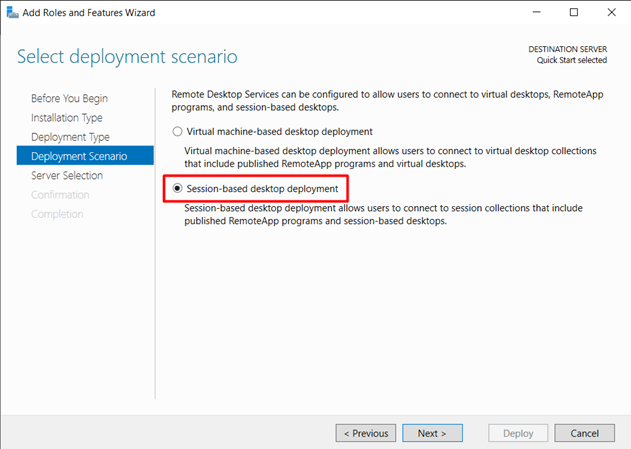Click the Completion step in sidebar
This screenshot has width=631, height=449.
[x=57, y=214]
